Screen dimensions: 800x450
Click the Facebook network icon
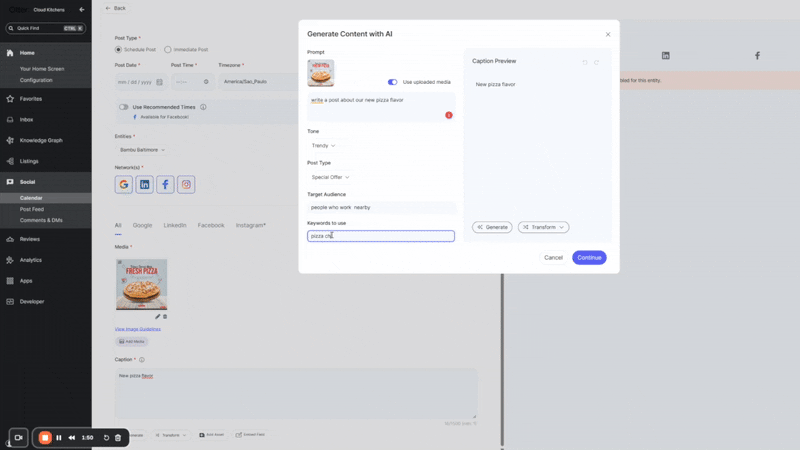pyautogui.click(x=165, y=184)
